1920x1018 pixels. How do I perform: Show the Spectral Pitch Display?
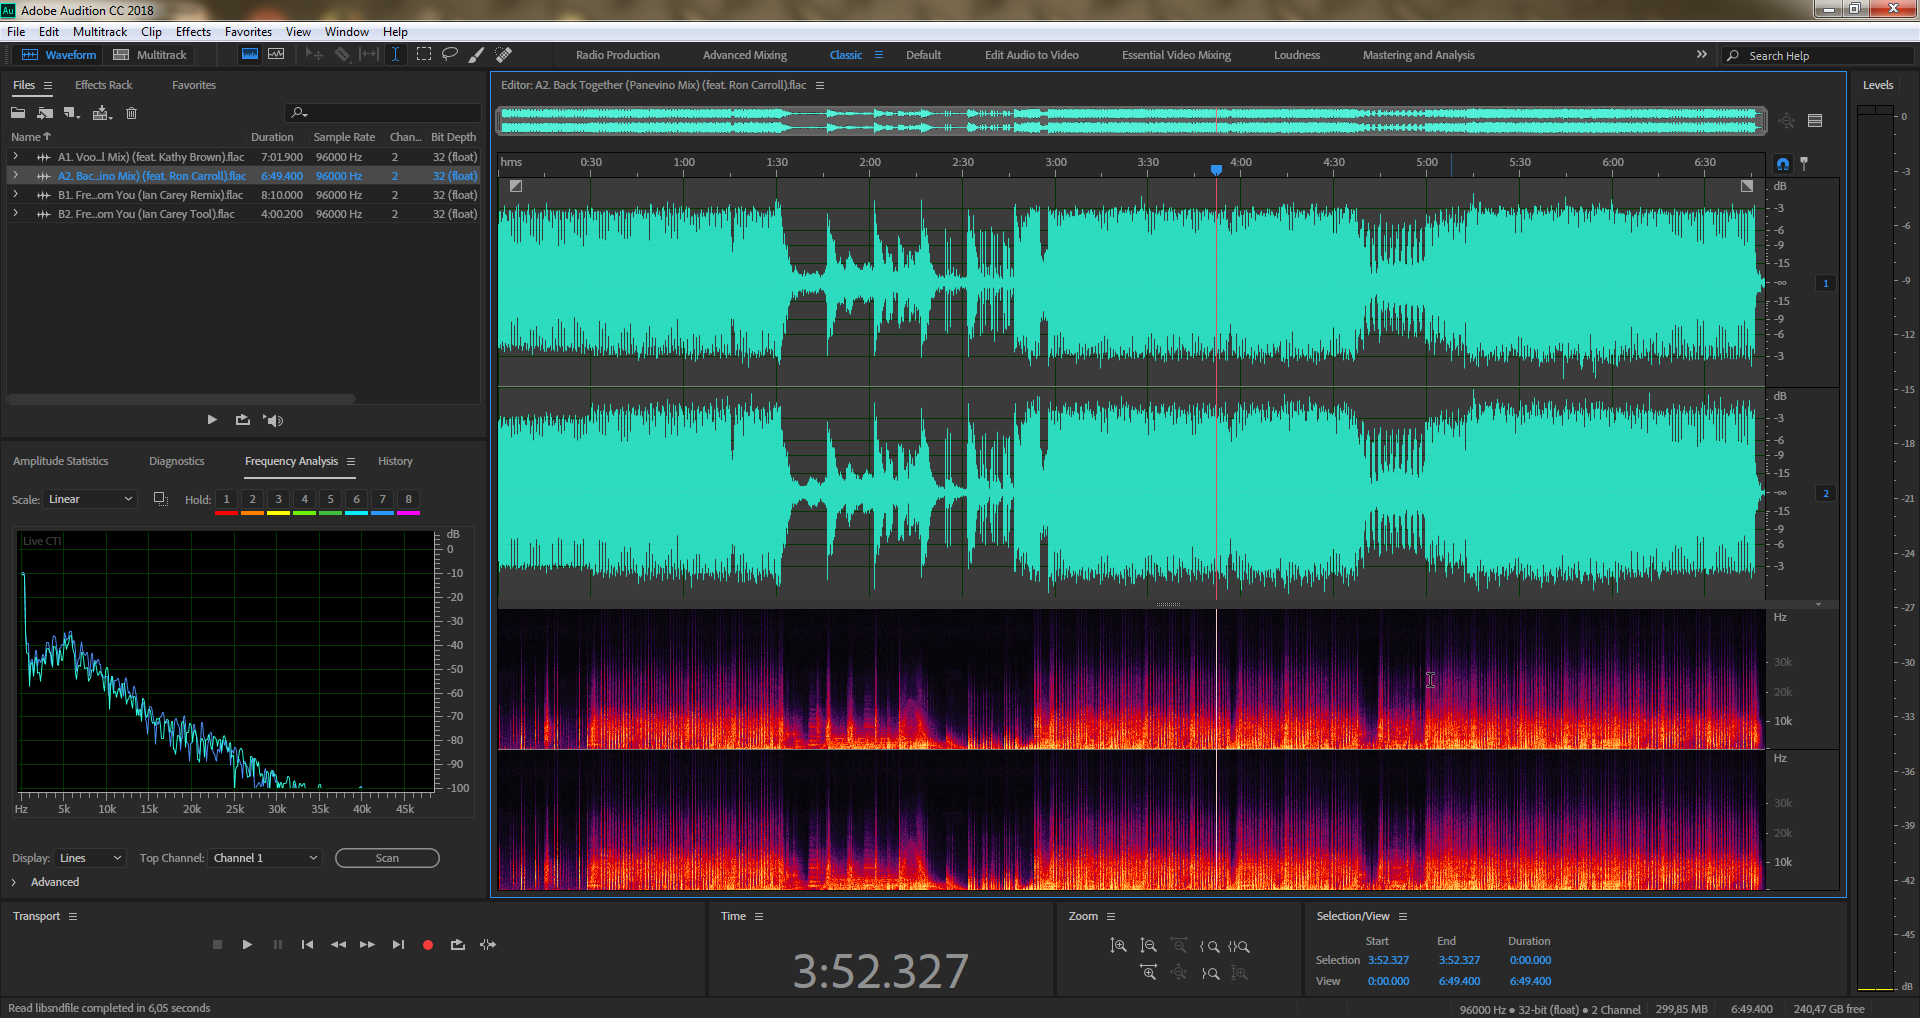(276, 55)
